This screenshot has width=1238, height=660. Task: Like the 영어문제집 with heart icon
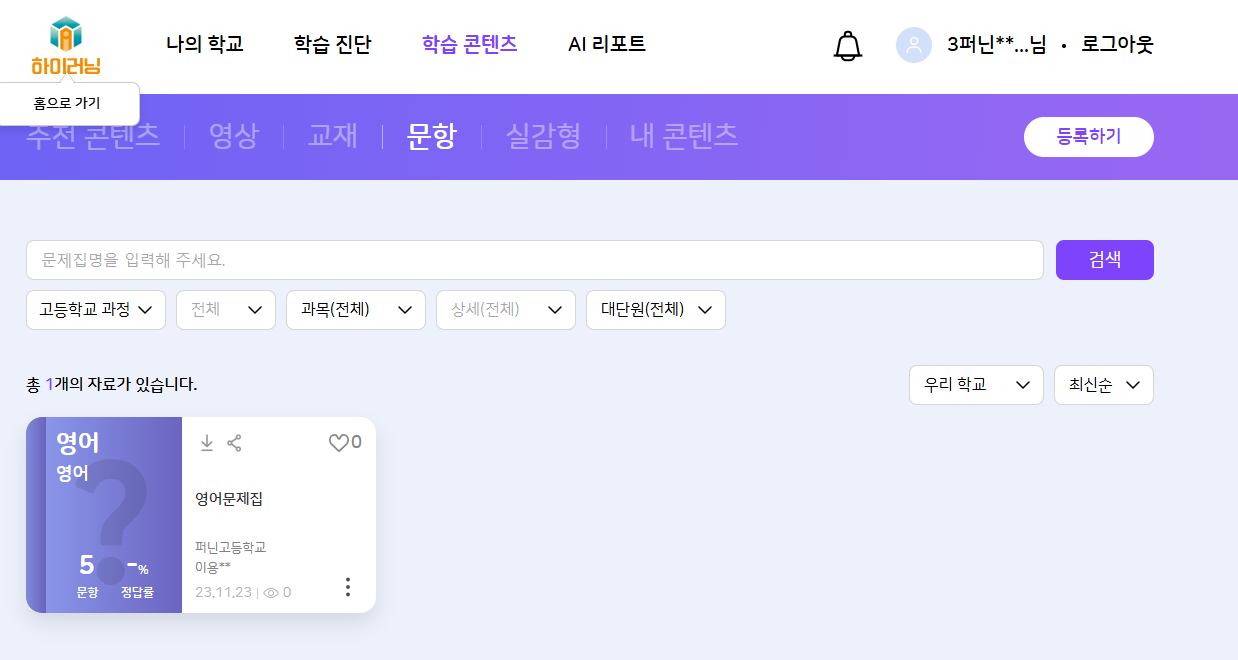[x=339, y=443]
